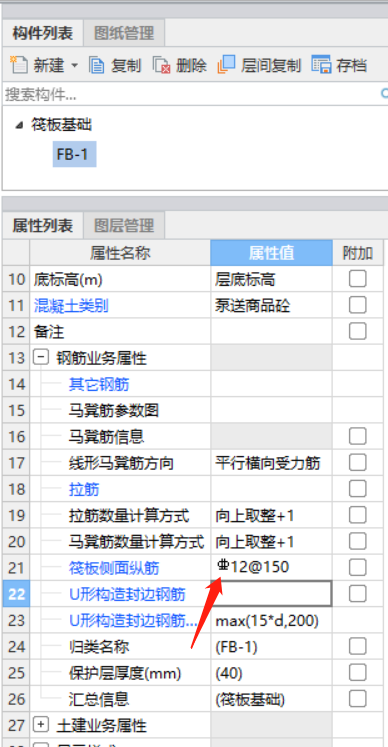This screenshot has width=388, height=747.
Task: Click the 复制 copy icon
Action: [97, 65]
